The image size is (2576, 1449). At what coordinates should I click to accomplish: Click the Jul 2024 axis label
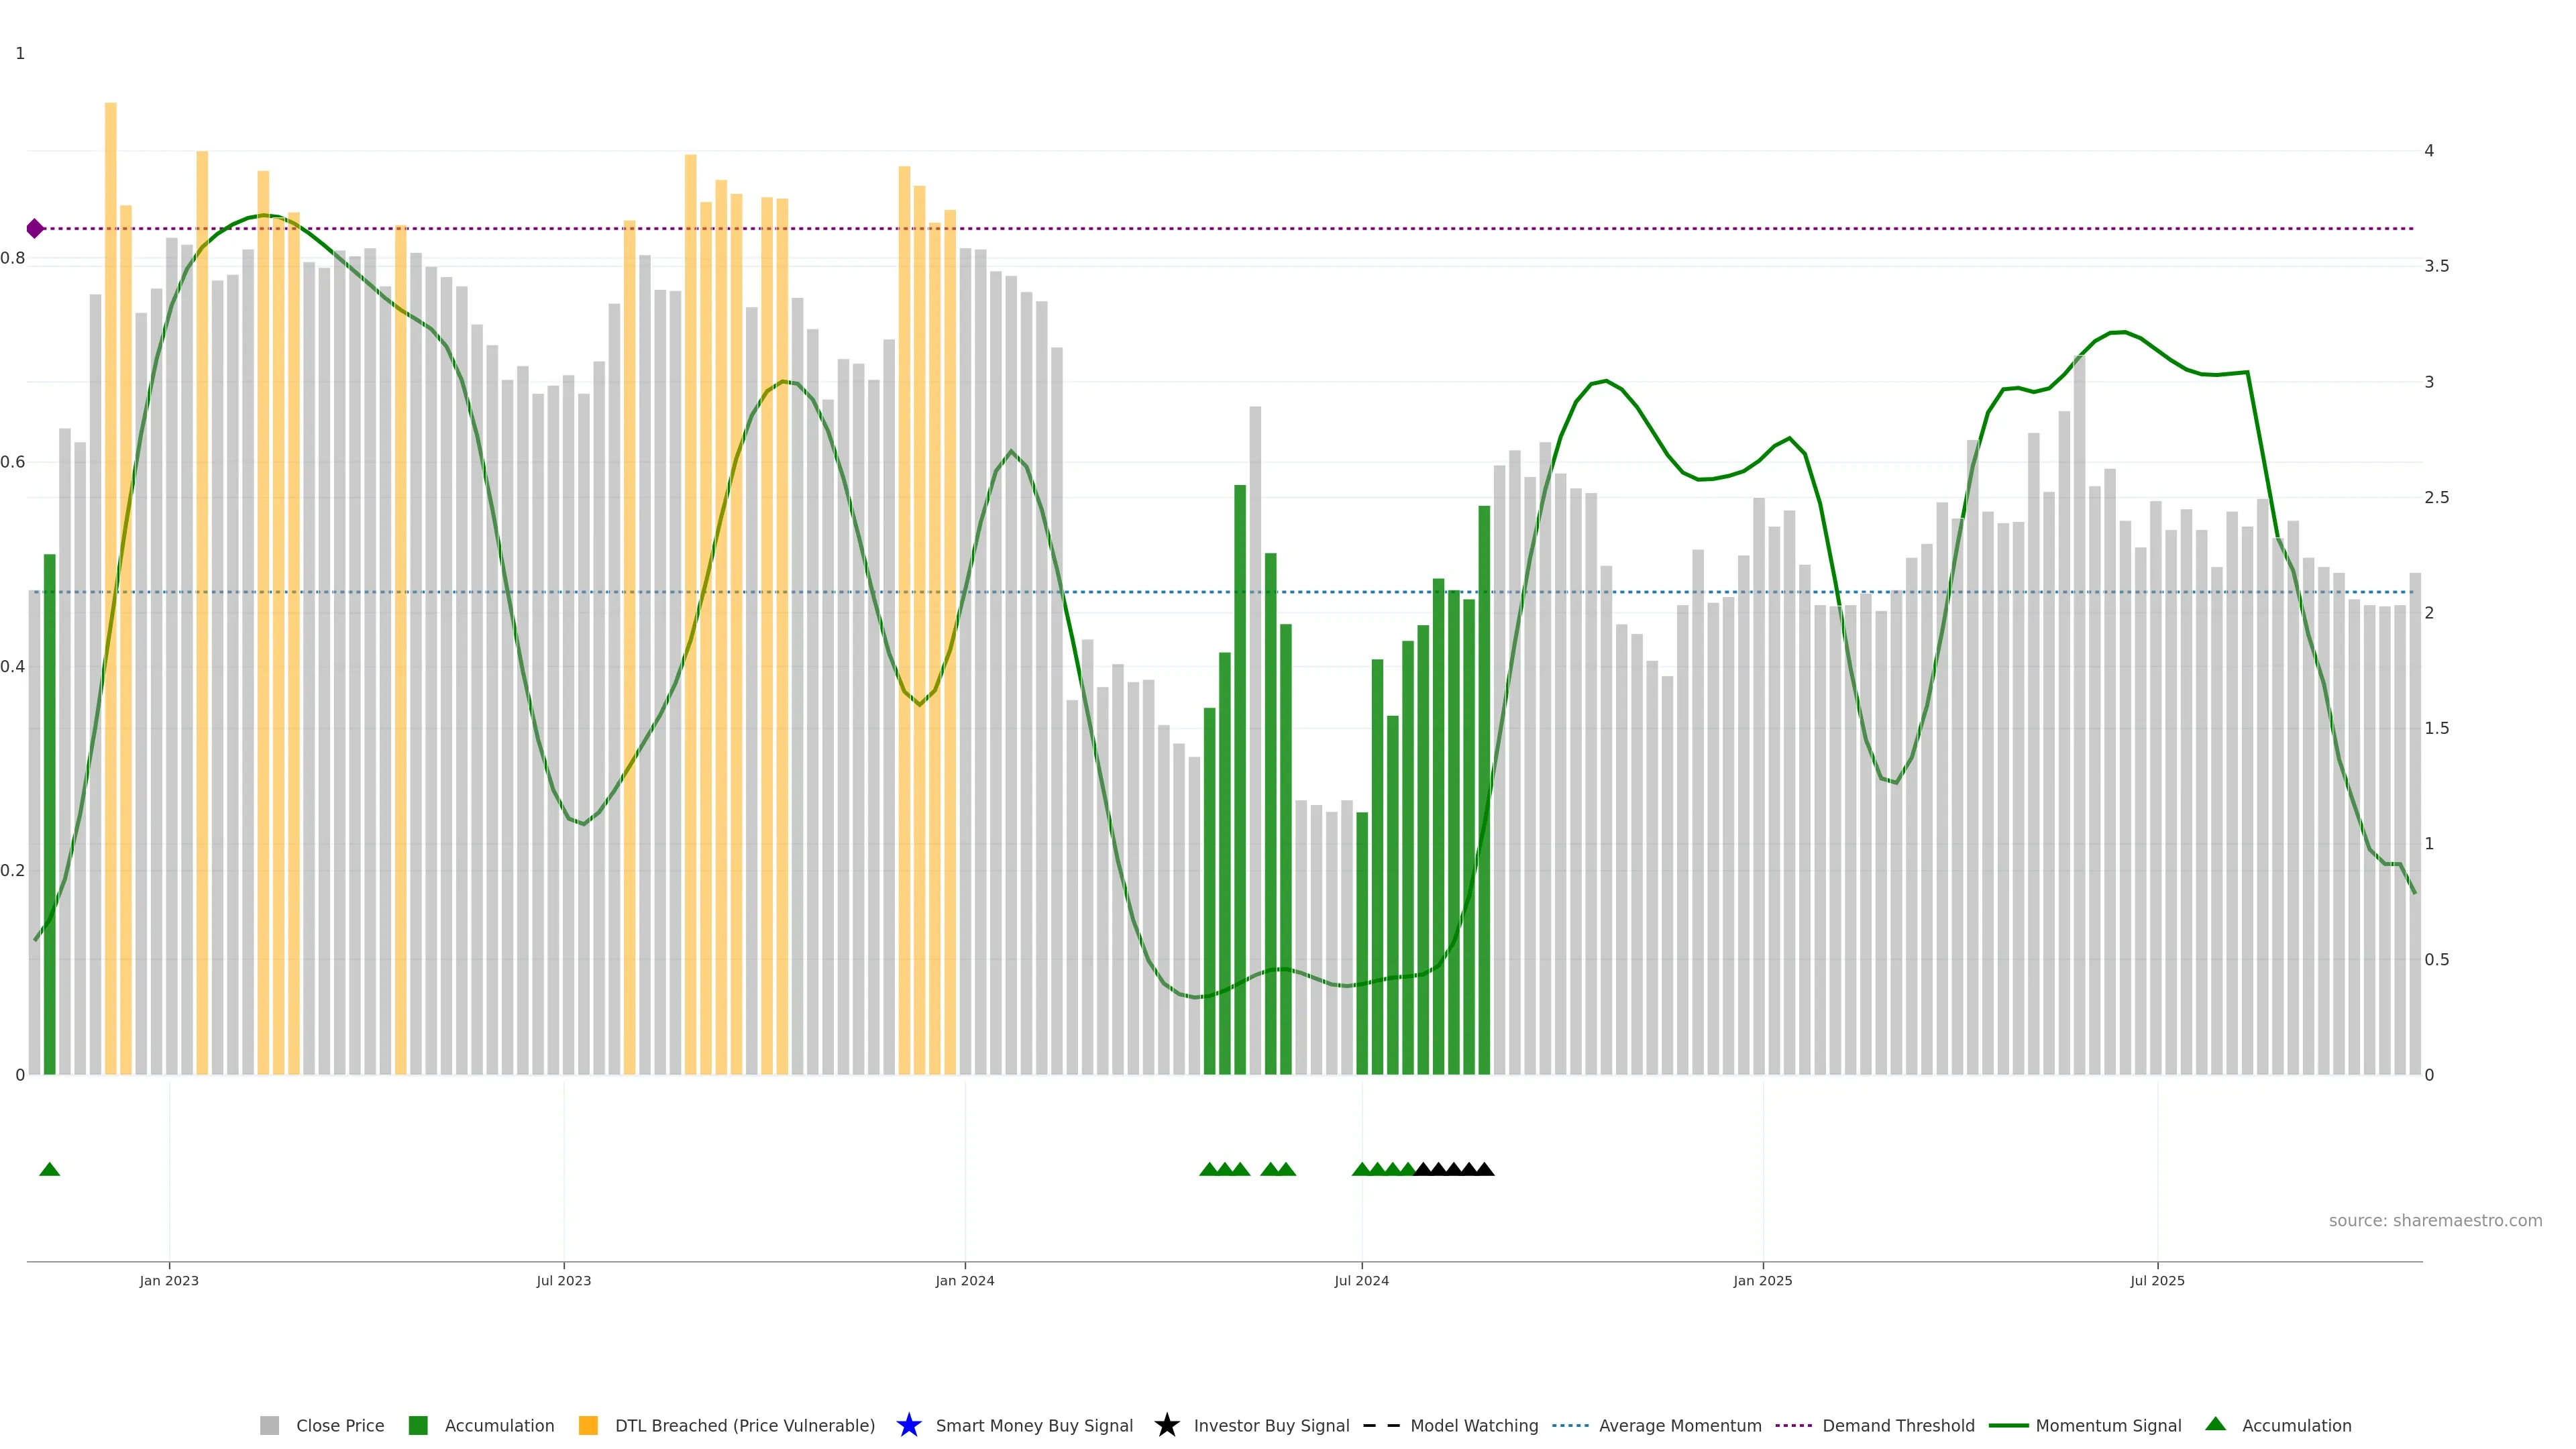(x=1361, y=1280)
